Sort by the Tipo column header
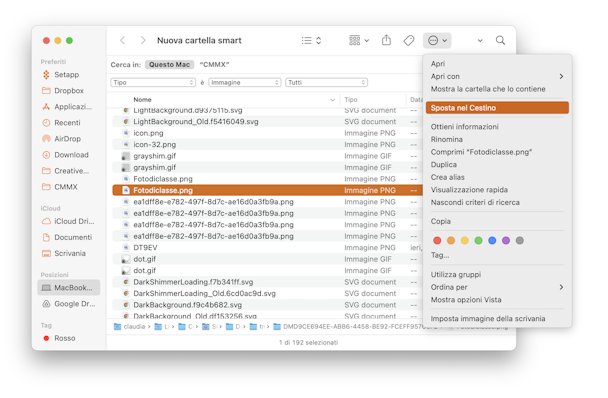This screenshot has height=398, width=608. pos(351,100)
